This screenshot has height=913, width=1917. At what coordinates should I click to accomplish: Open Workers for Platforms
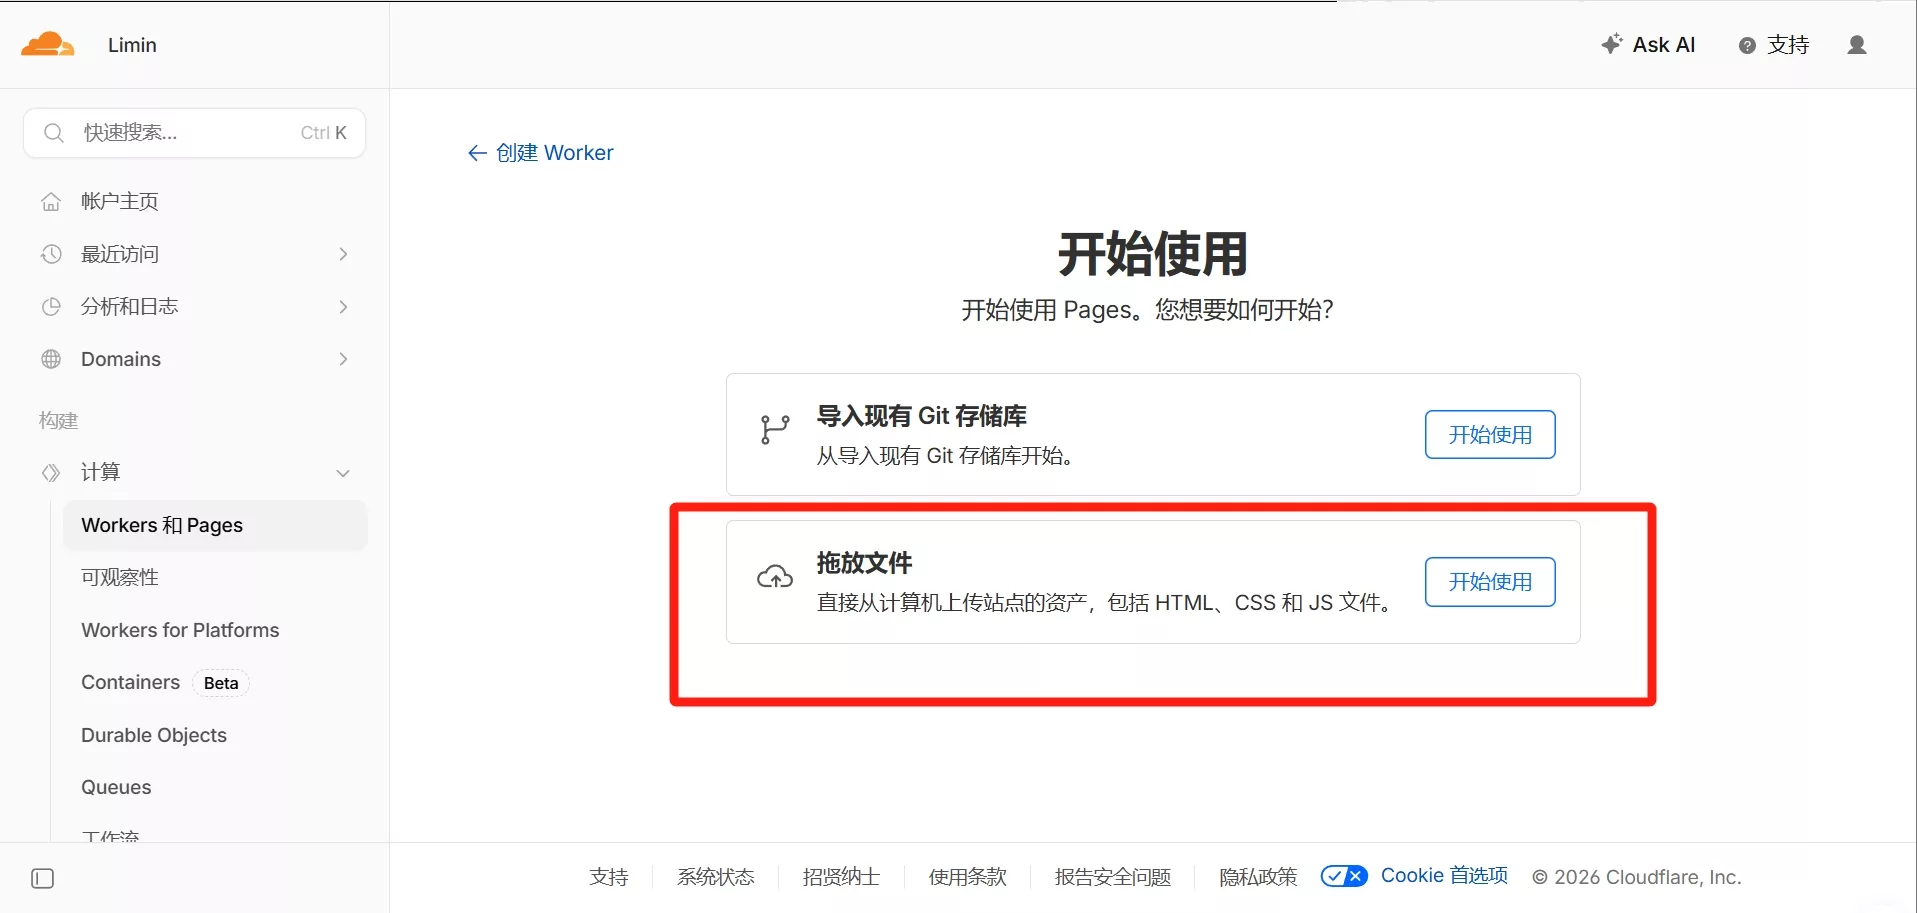point(180,630)
